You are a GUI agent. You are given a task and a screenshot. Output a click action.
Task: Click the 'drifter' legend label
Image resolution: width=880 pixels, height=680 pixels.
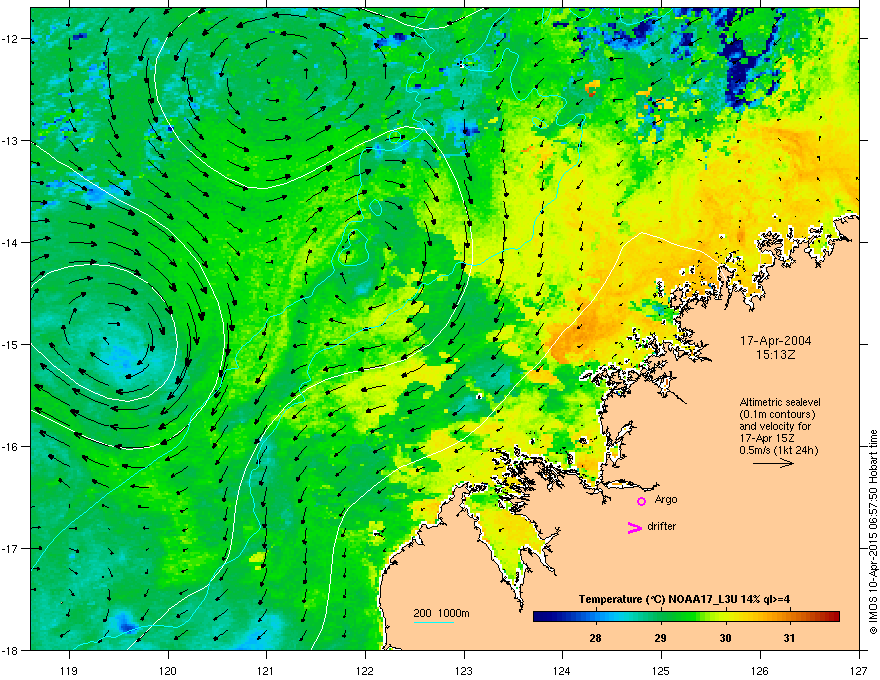click(662, 526)
